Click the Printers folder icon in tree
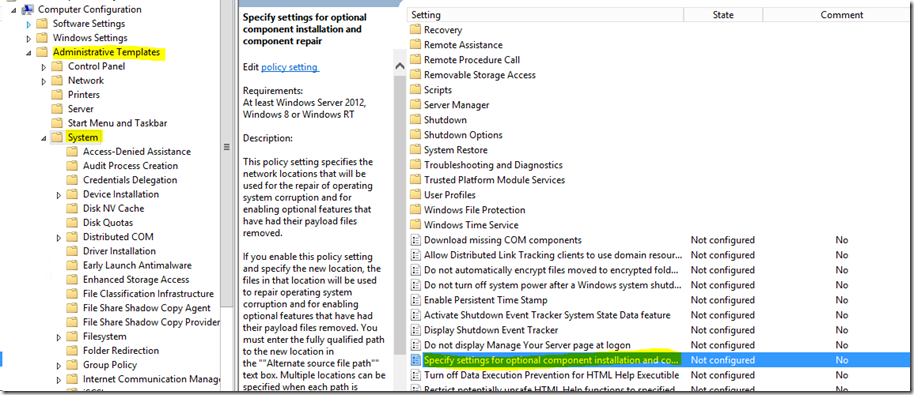 point(57,94)
